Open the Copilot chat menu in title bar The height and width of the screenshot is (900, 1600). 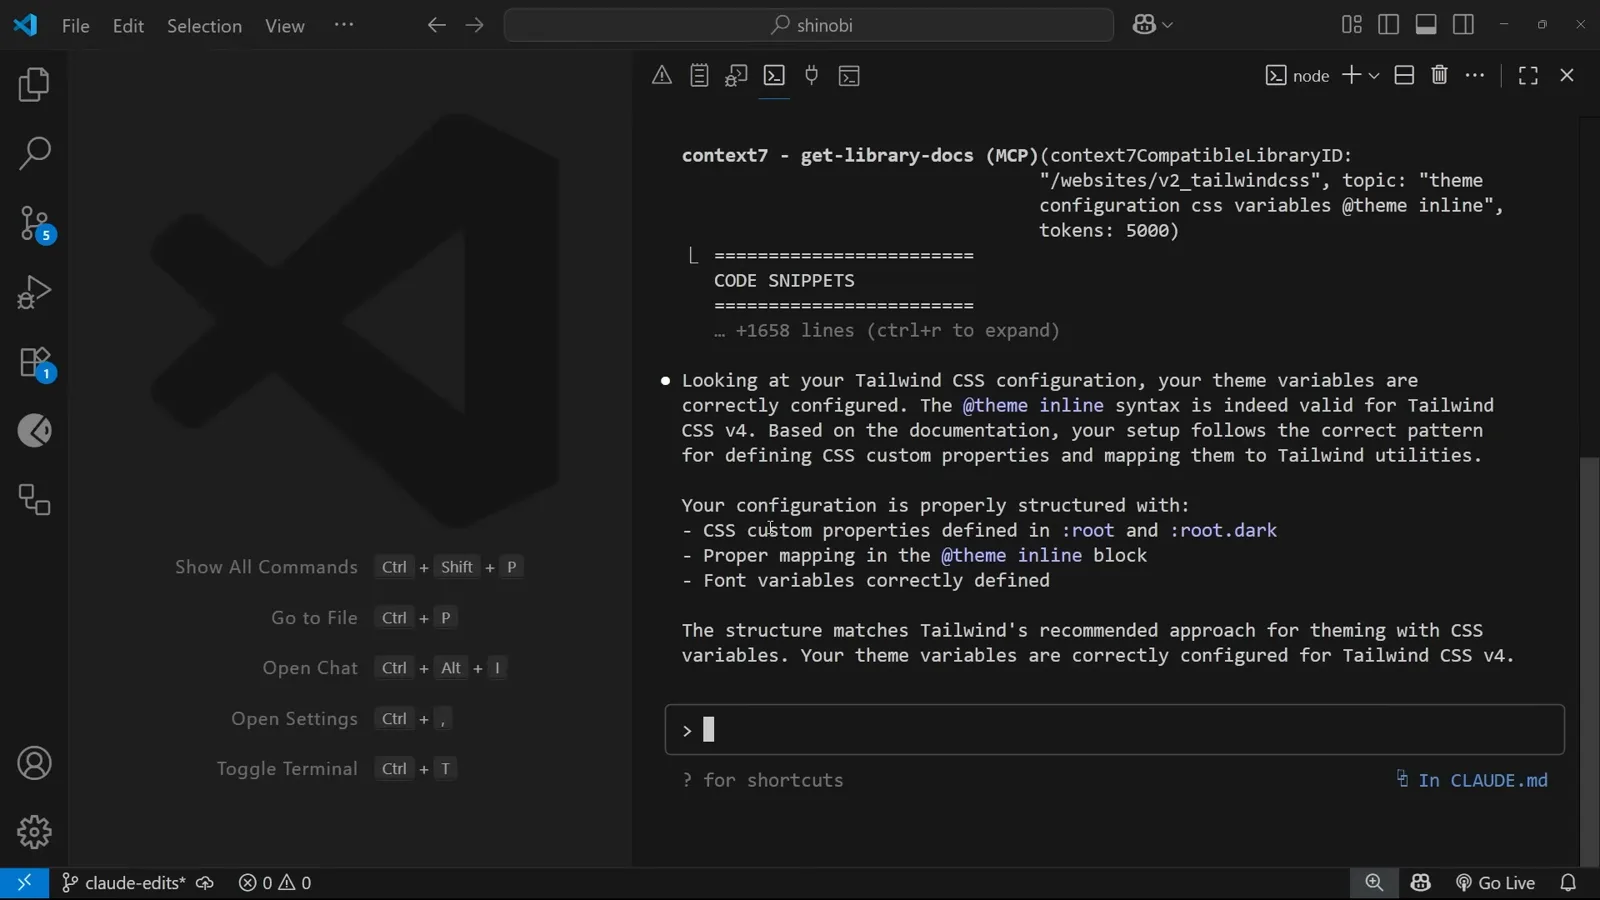click(x=1152, y=25)
